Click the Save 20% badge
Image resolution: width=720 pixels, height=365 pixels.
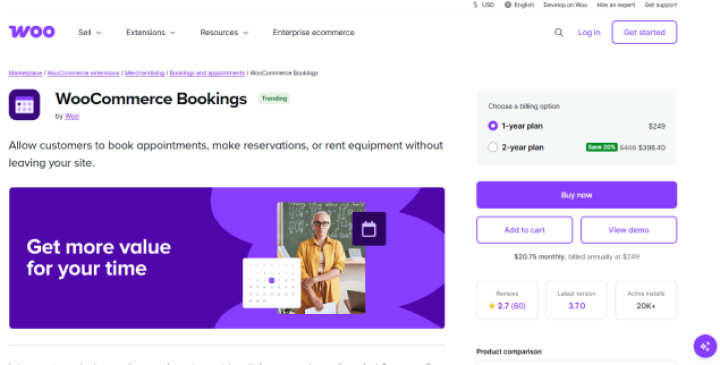coord(601,147)
